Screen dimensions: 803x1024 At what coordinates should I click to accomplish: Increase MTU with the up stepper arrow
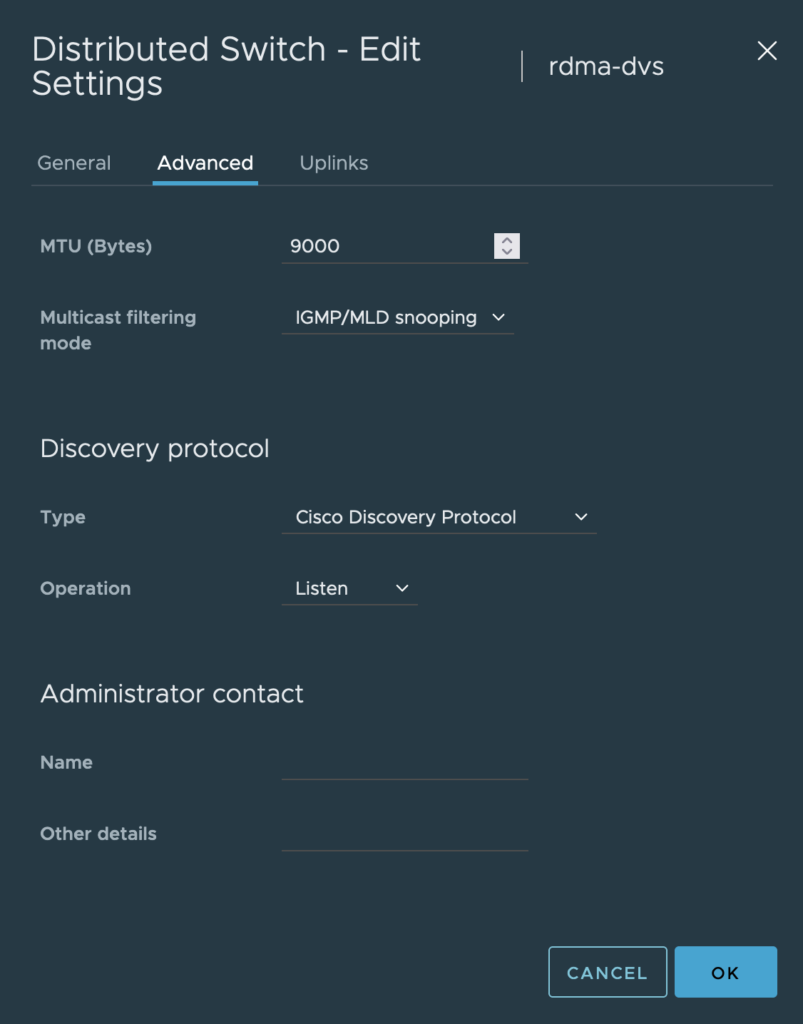tap(507, 240)
